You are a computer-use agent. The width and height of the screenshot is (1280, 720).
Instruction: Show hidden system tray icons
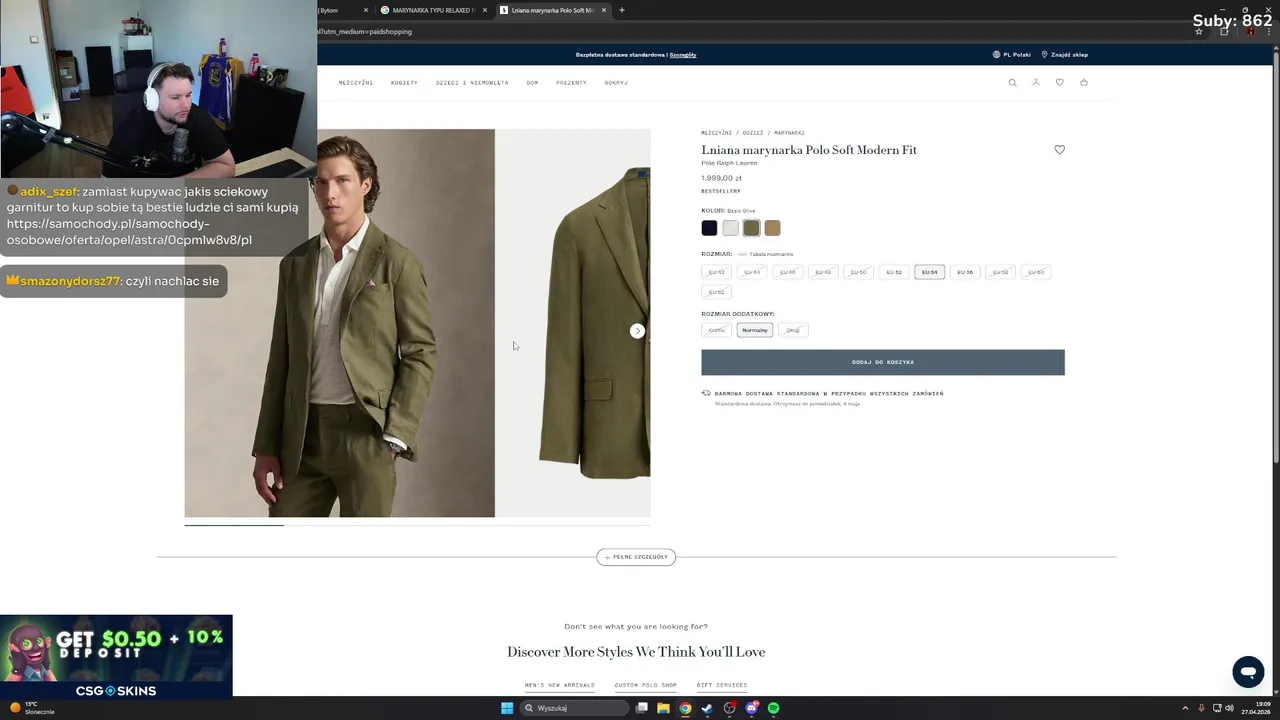point(1185,708)
